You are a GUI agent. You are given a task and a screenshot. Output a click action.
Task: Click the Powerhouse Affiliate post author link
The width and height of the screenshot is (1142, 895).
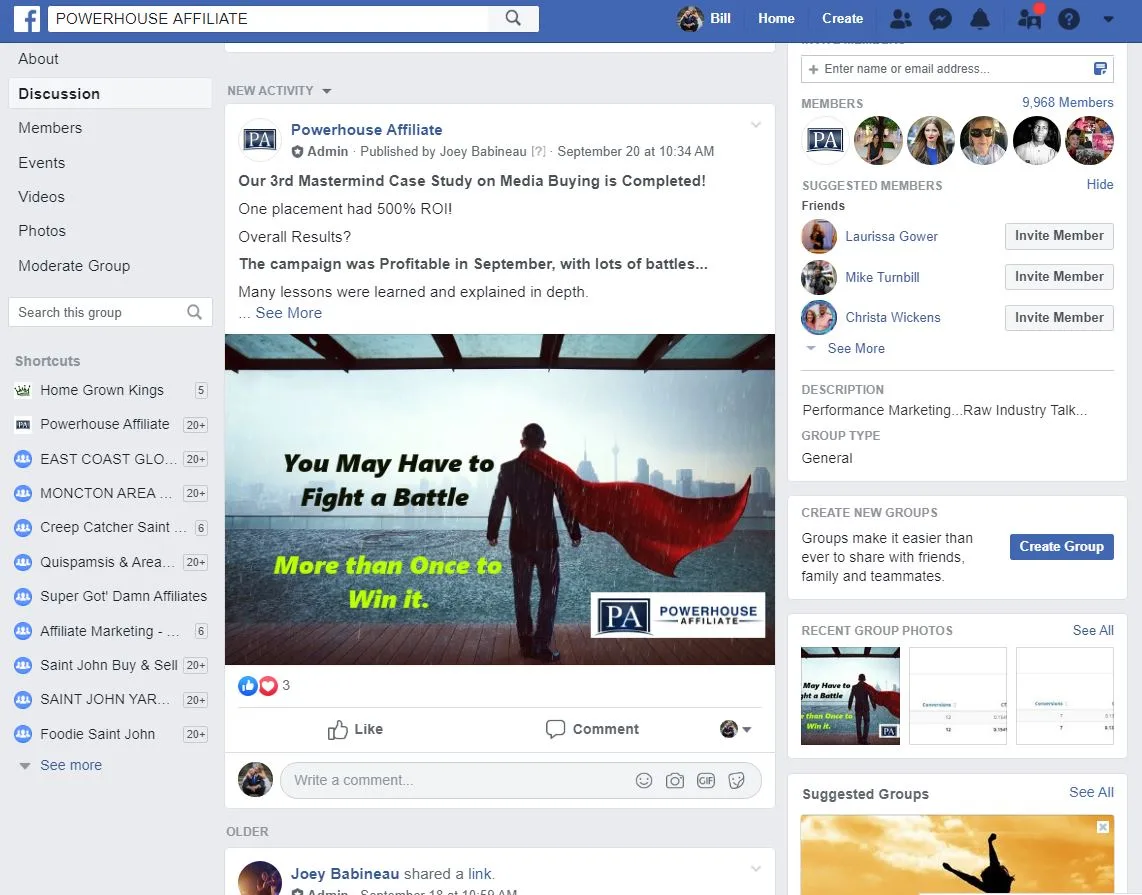366,130
